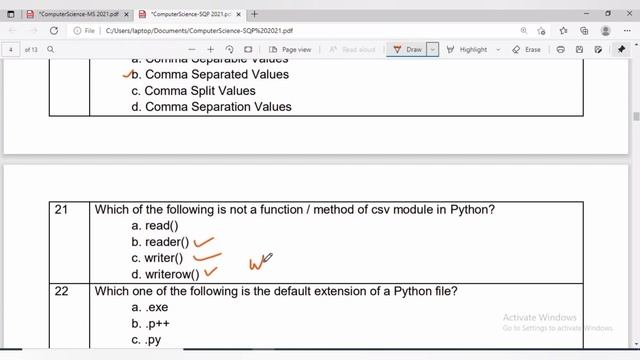Image resolution: width=640 pixels, height=360 pixels.
Task: Click the scrollbar down arrow
Action: click(636, 344)
